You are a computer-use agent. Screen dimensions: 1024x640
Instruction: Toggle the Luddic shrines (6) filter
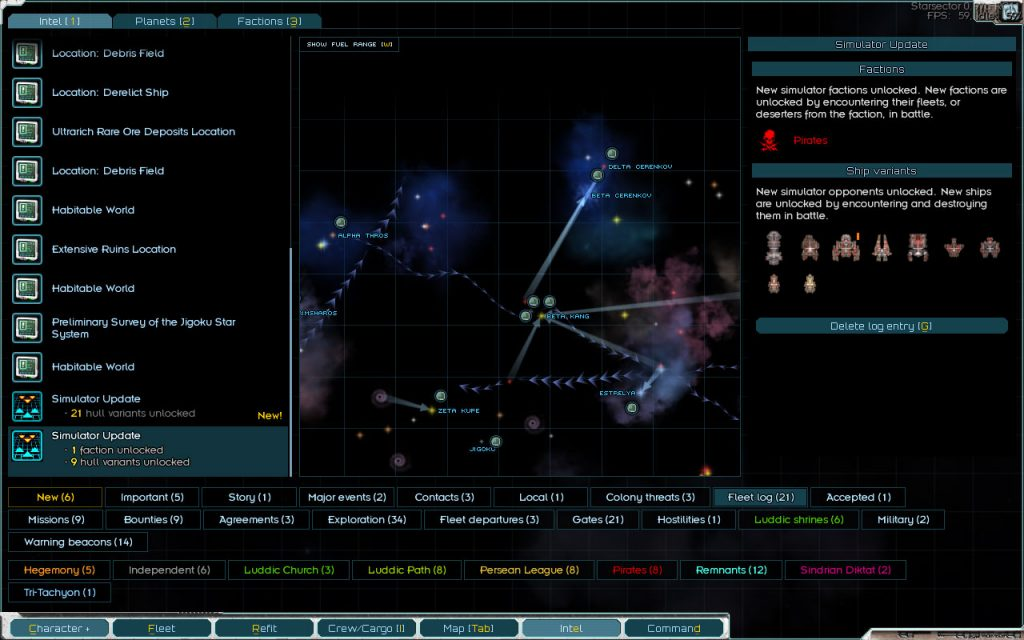[799, 520]
